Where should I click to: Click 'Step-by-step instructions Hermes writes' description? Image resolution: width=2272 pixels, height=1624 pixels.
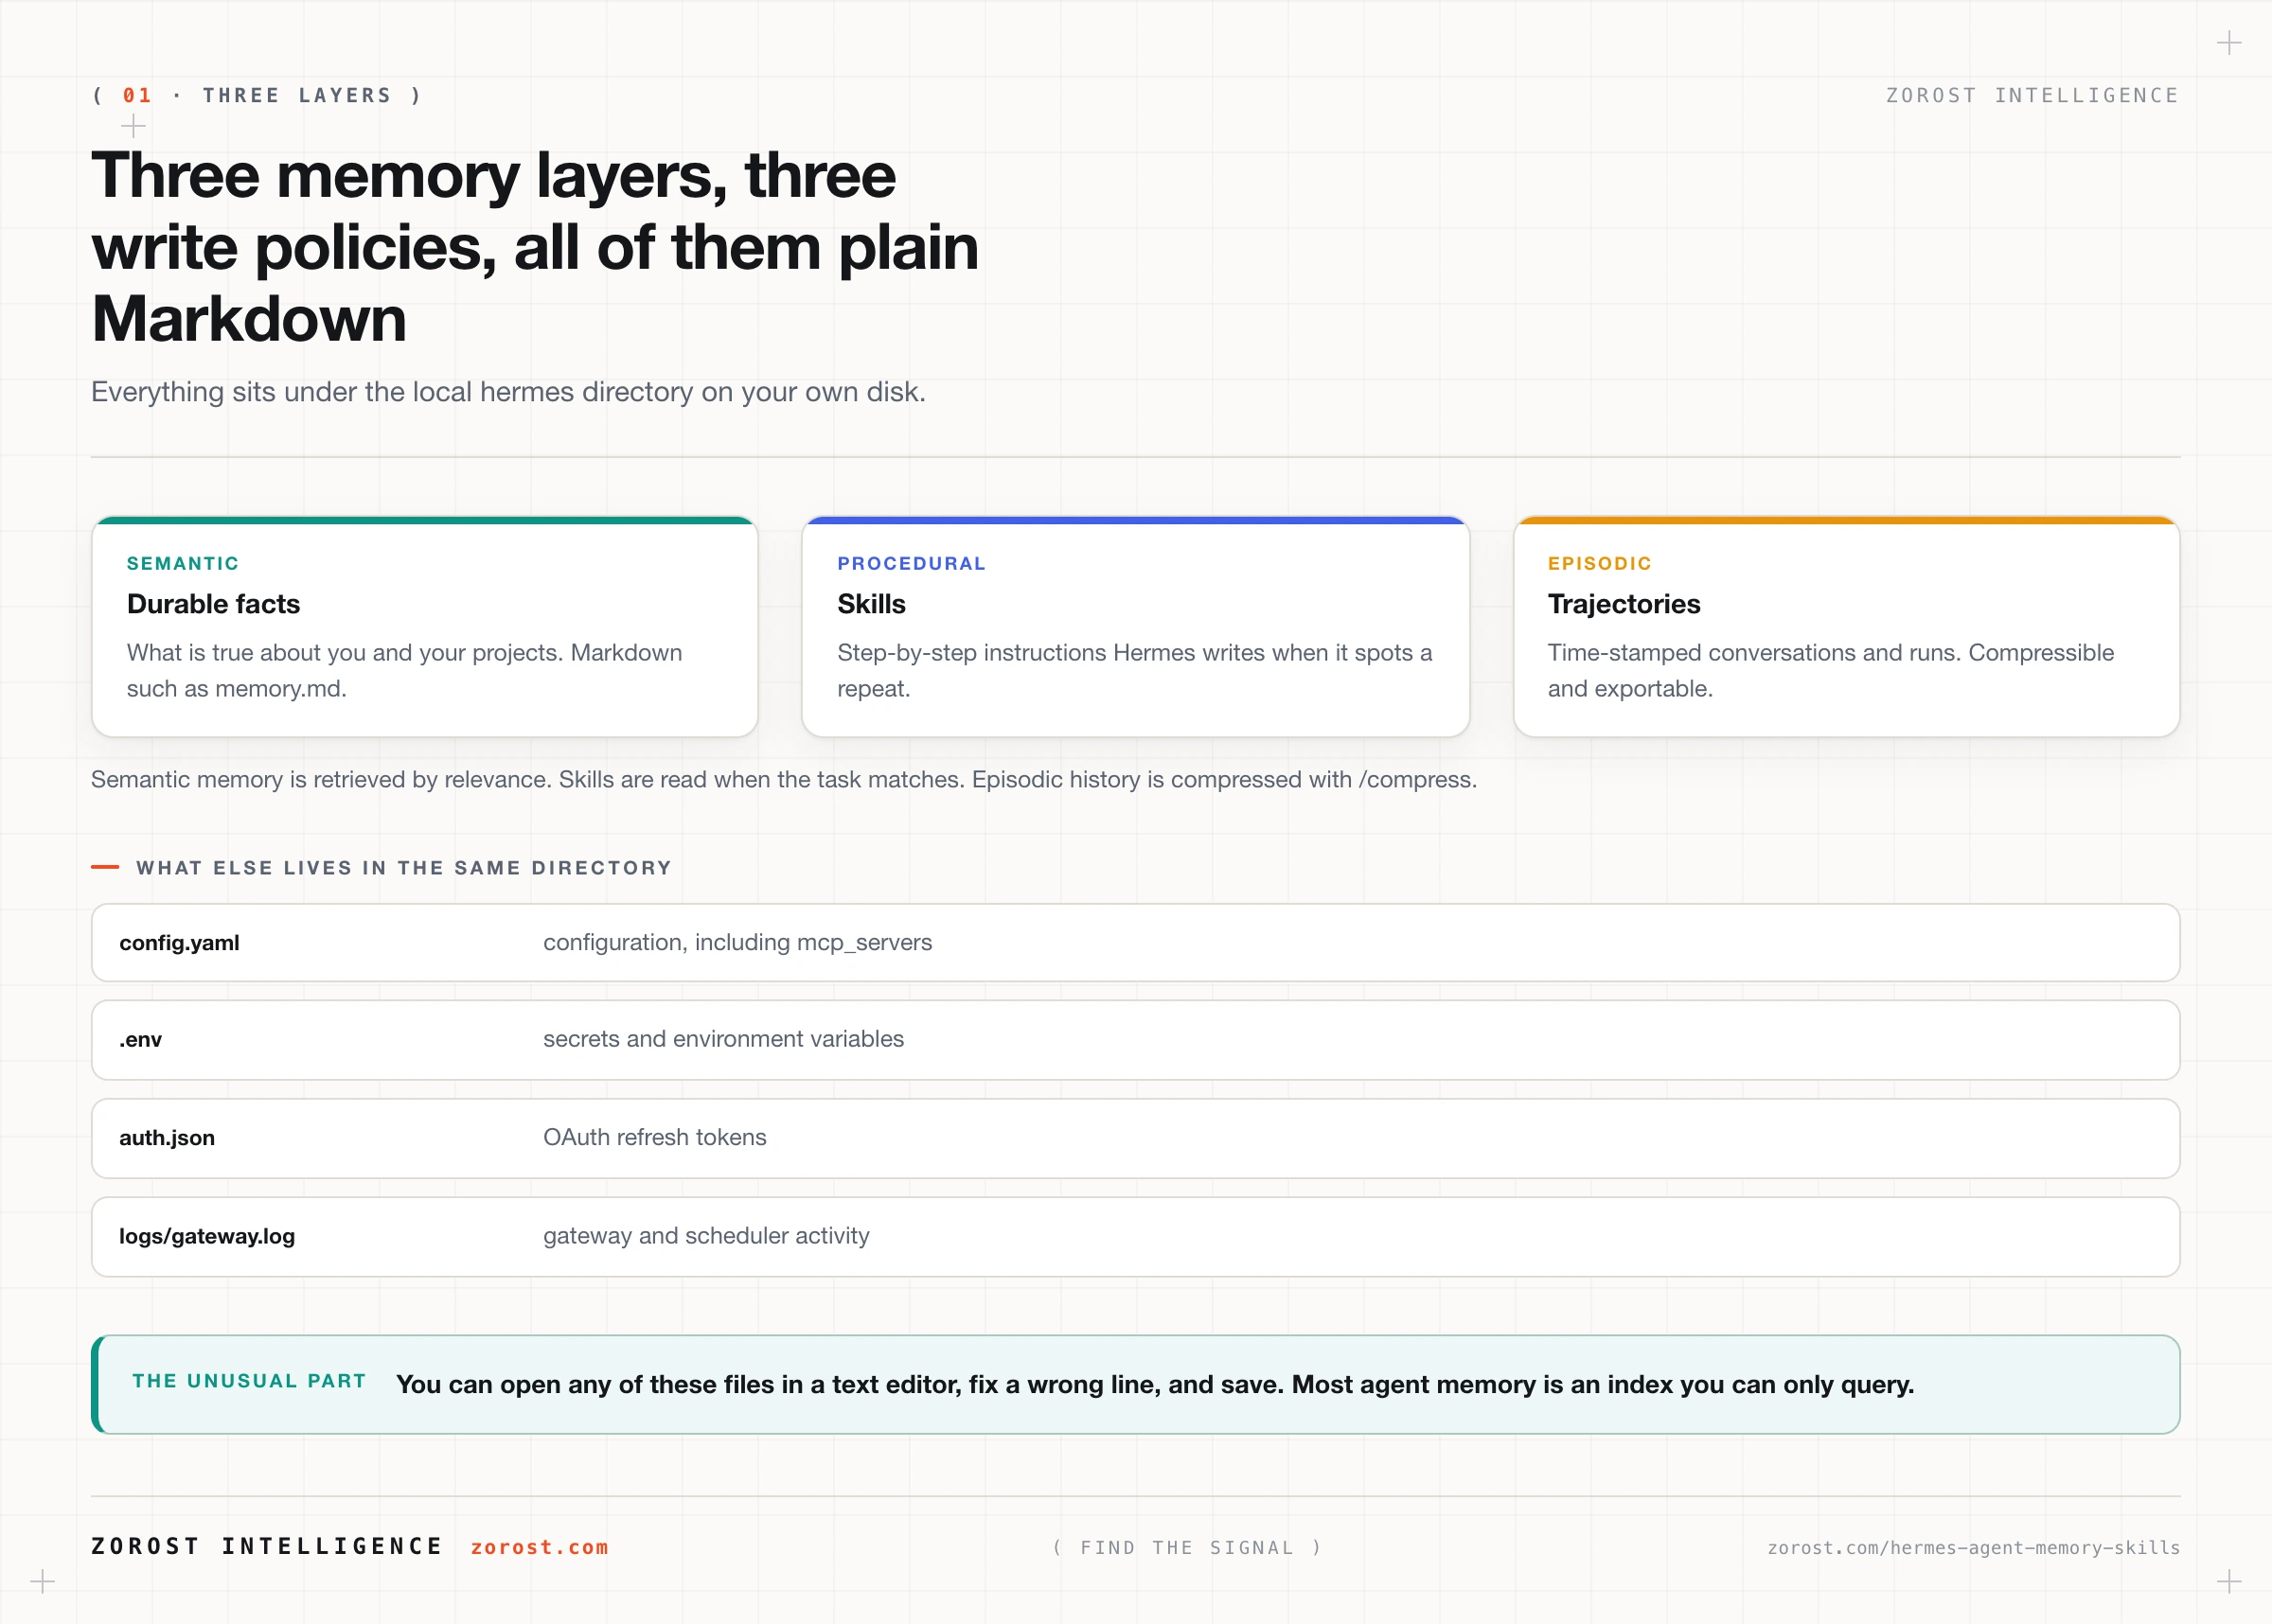coord(1134,670)
